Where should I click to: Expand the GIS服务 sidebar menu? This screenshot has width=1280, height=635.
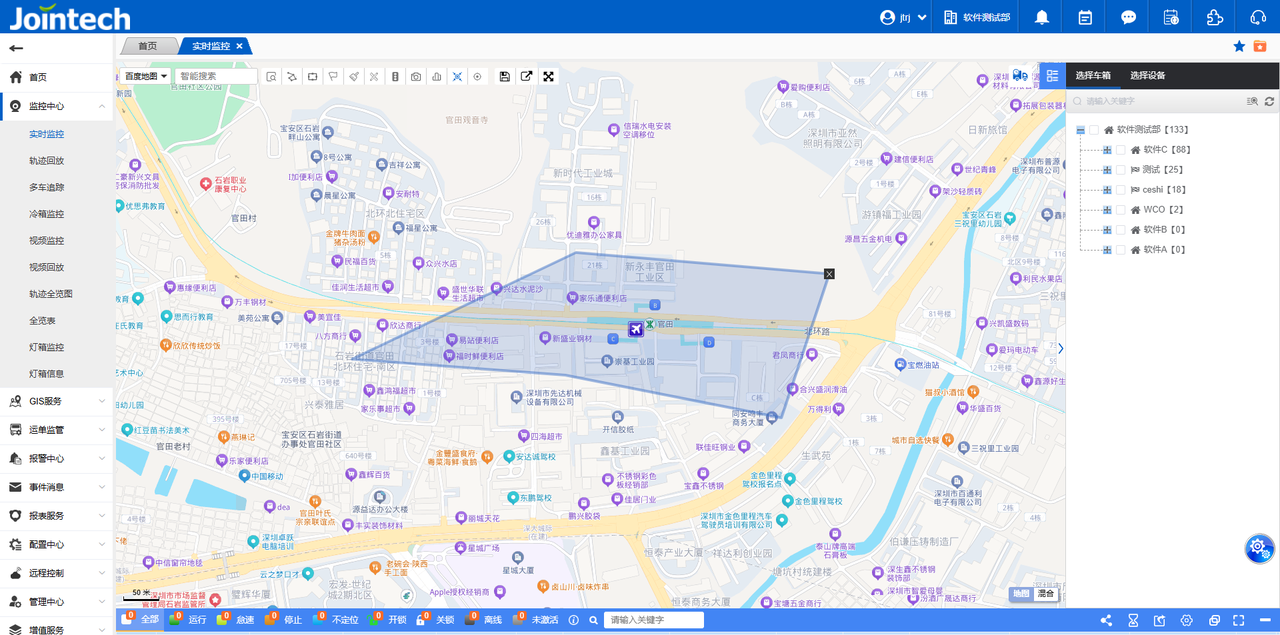(56, 401)
